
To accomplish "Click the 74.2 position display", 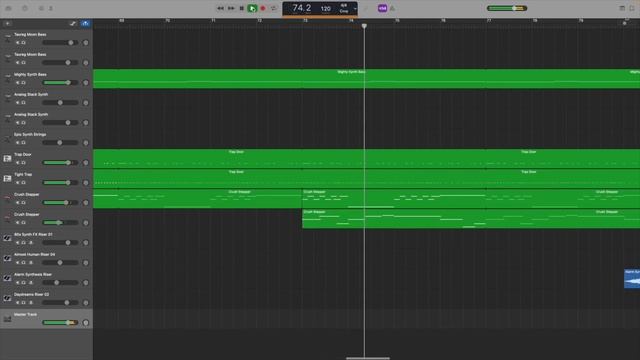I will (x=302, y=8).
